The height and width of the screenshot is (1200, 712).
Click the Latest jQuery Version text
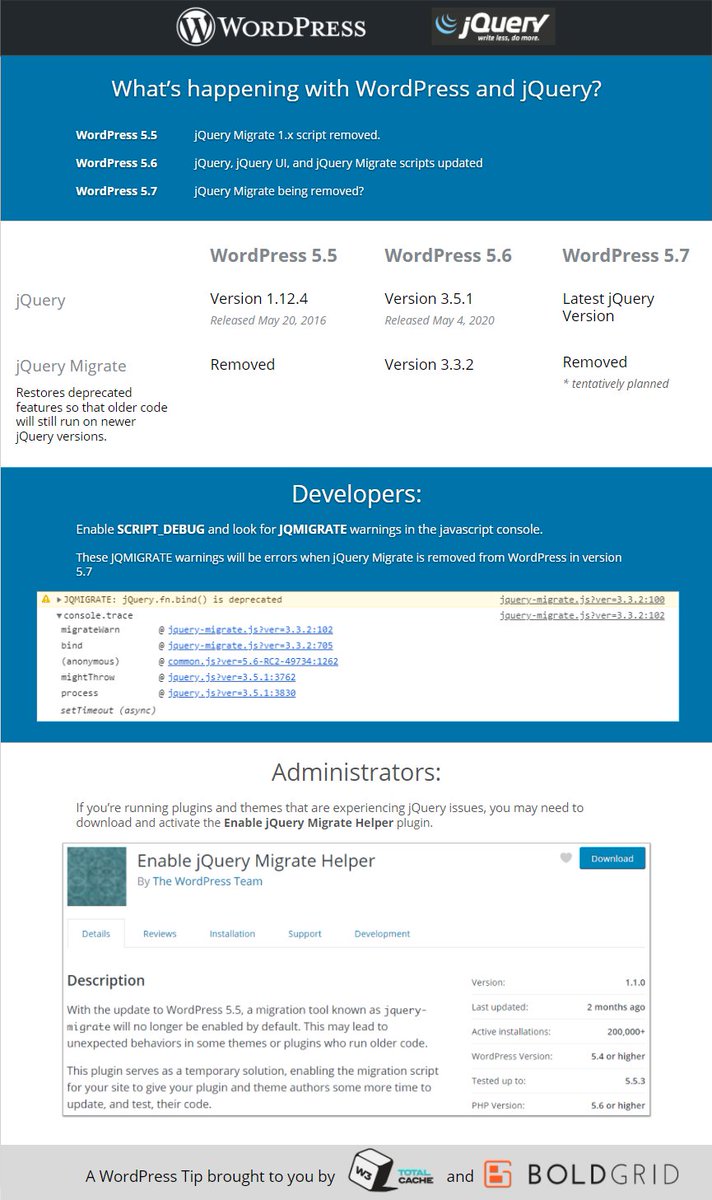tap(608, 307)
